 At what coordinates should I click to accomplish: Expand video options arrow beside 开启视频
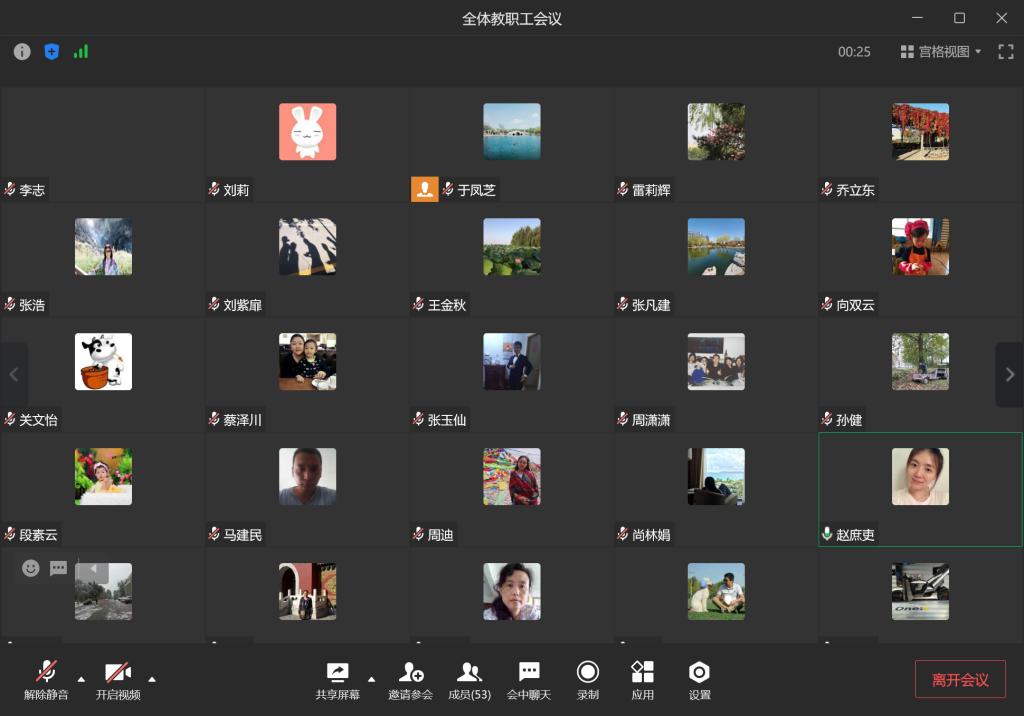(152, 679)
